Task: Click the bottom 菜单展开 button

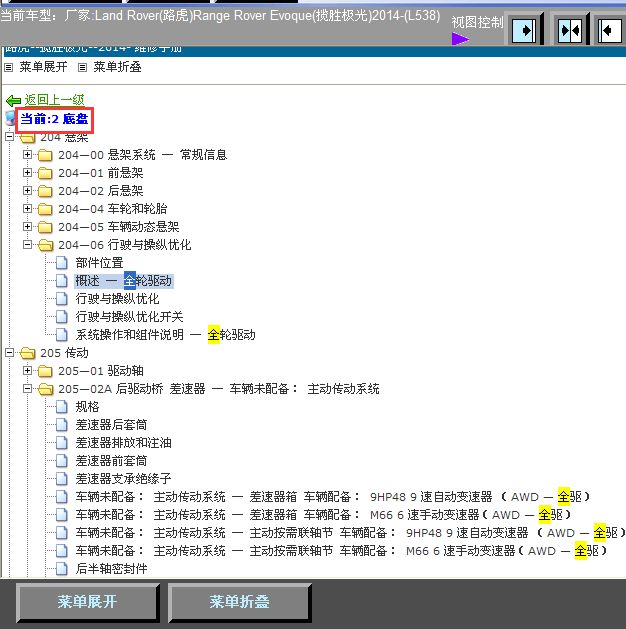Action: tap(87, 602)
